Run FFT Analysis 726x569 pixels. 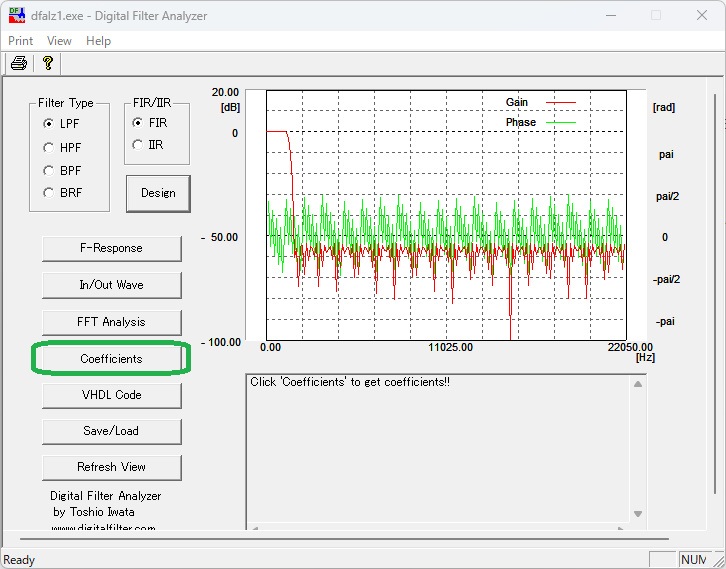[x=111, y=322]
